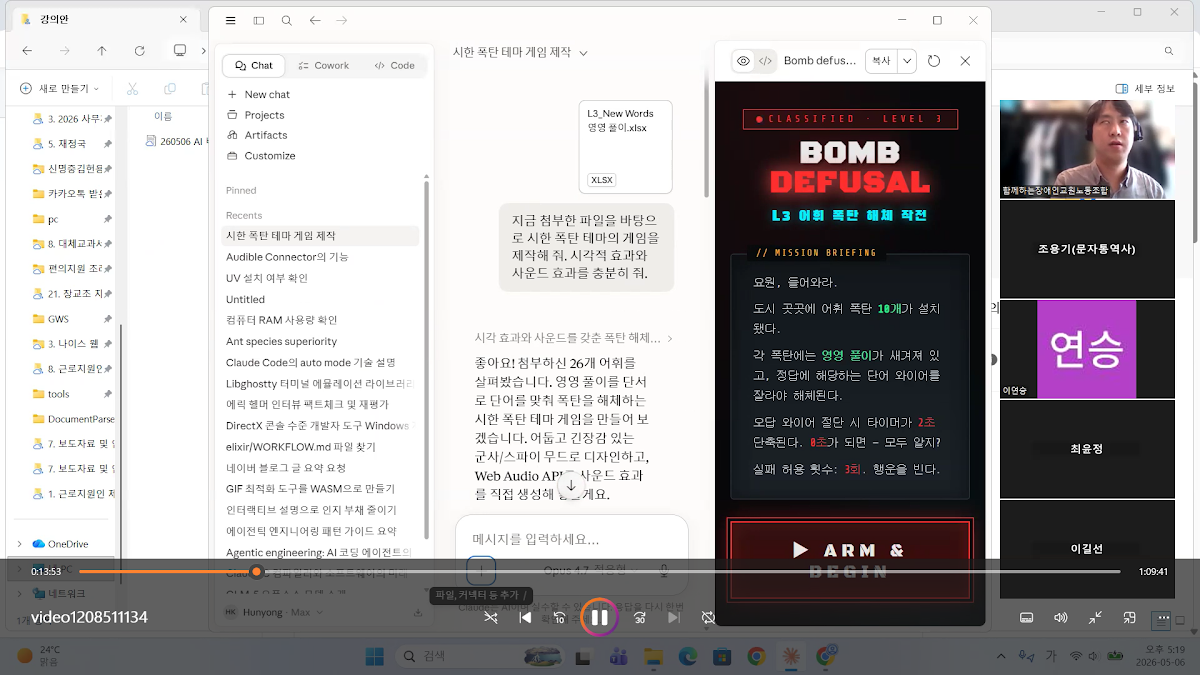The width and height of the screenshot is (1200, 675).
Task: Switch to the Chat tab
Action: (254, 65)
